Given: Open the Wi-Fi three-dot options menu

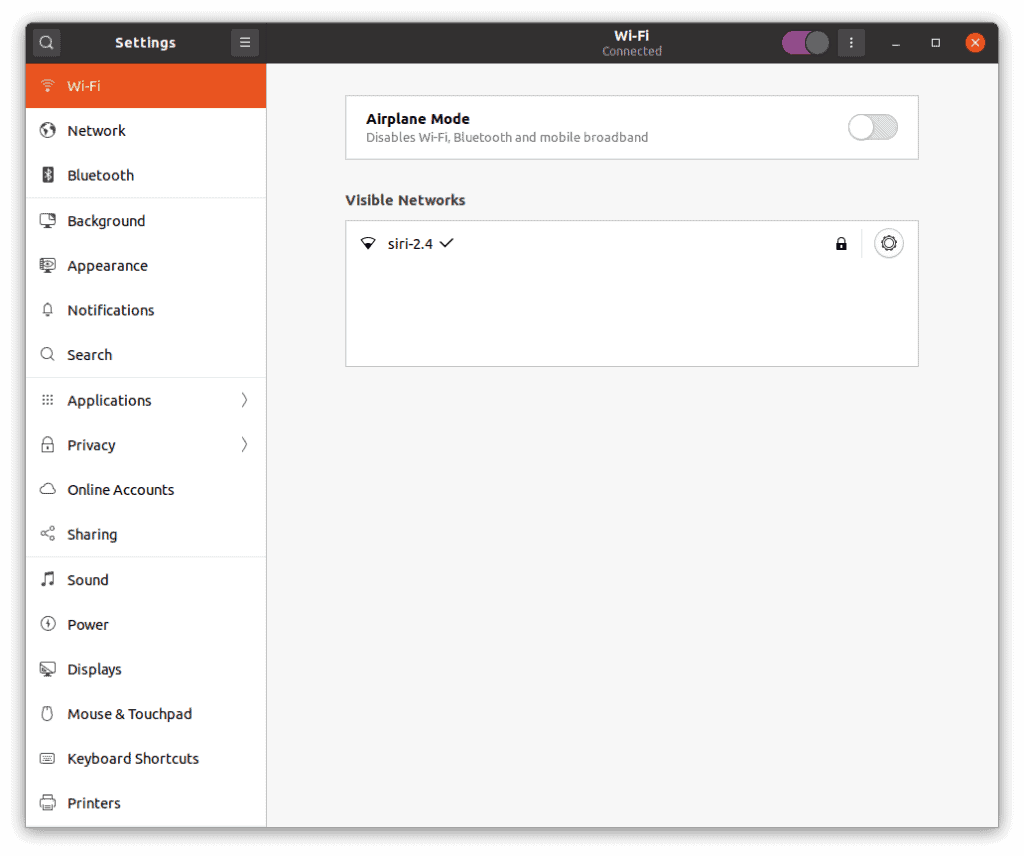Looking at the screenshot, I should point(851,42).
